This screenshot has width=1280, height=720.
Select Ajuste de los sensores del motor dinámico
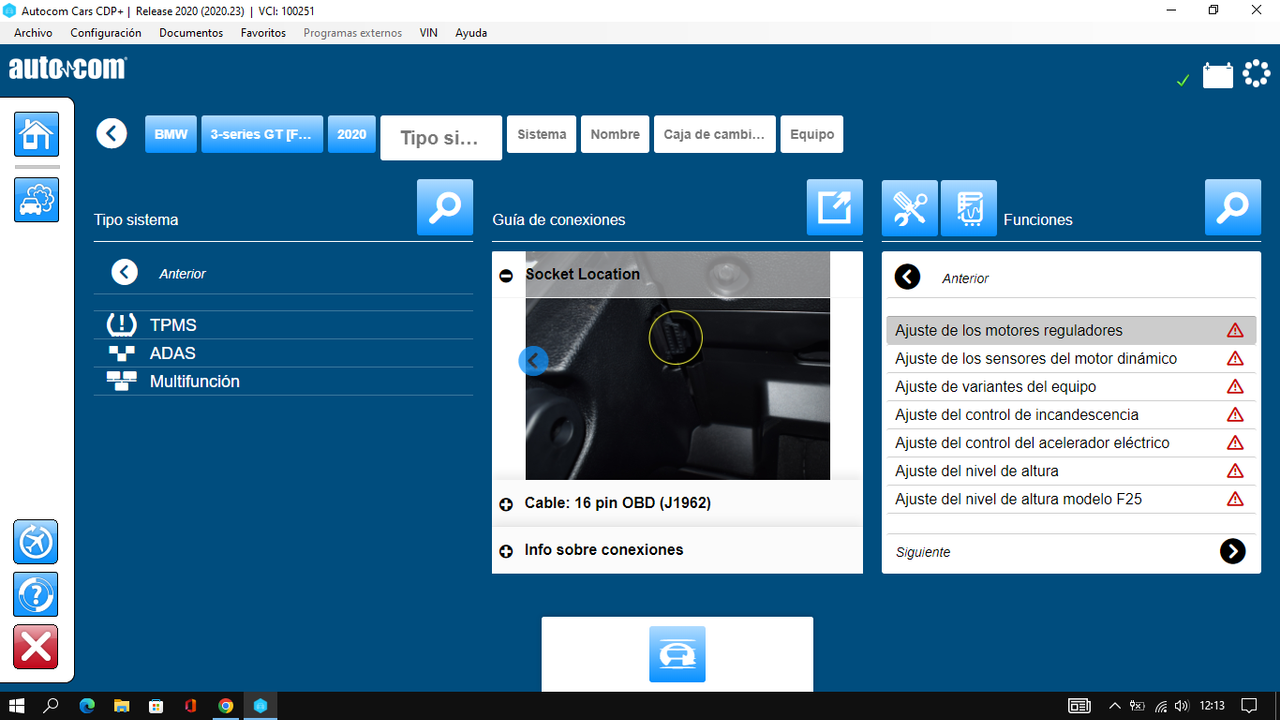(1071, 358)
